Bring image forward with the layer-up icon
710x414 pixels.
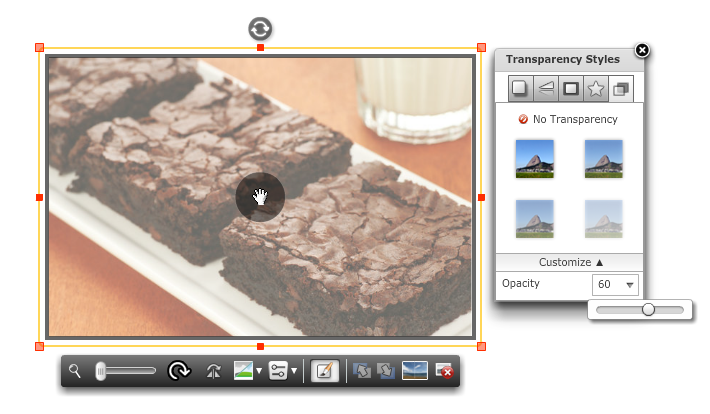click(362, 371)
